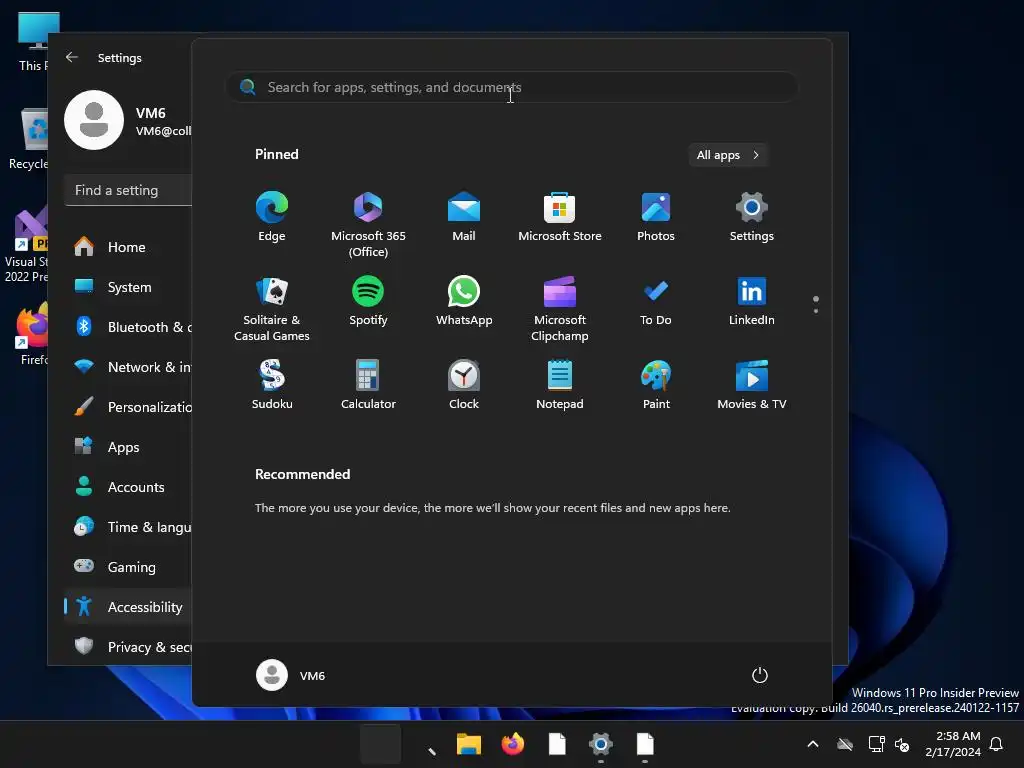
Task: Go to next page of pinned apps
Action: click(x=816, y=311)
